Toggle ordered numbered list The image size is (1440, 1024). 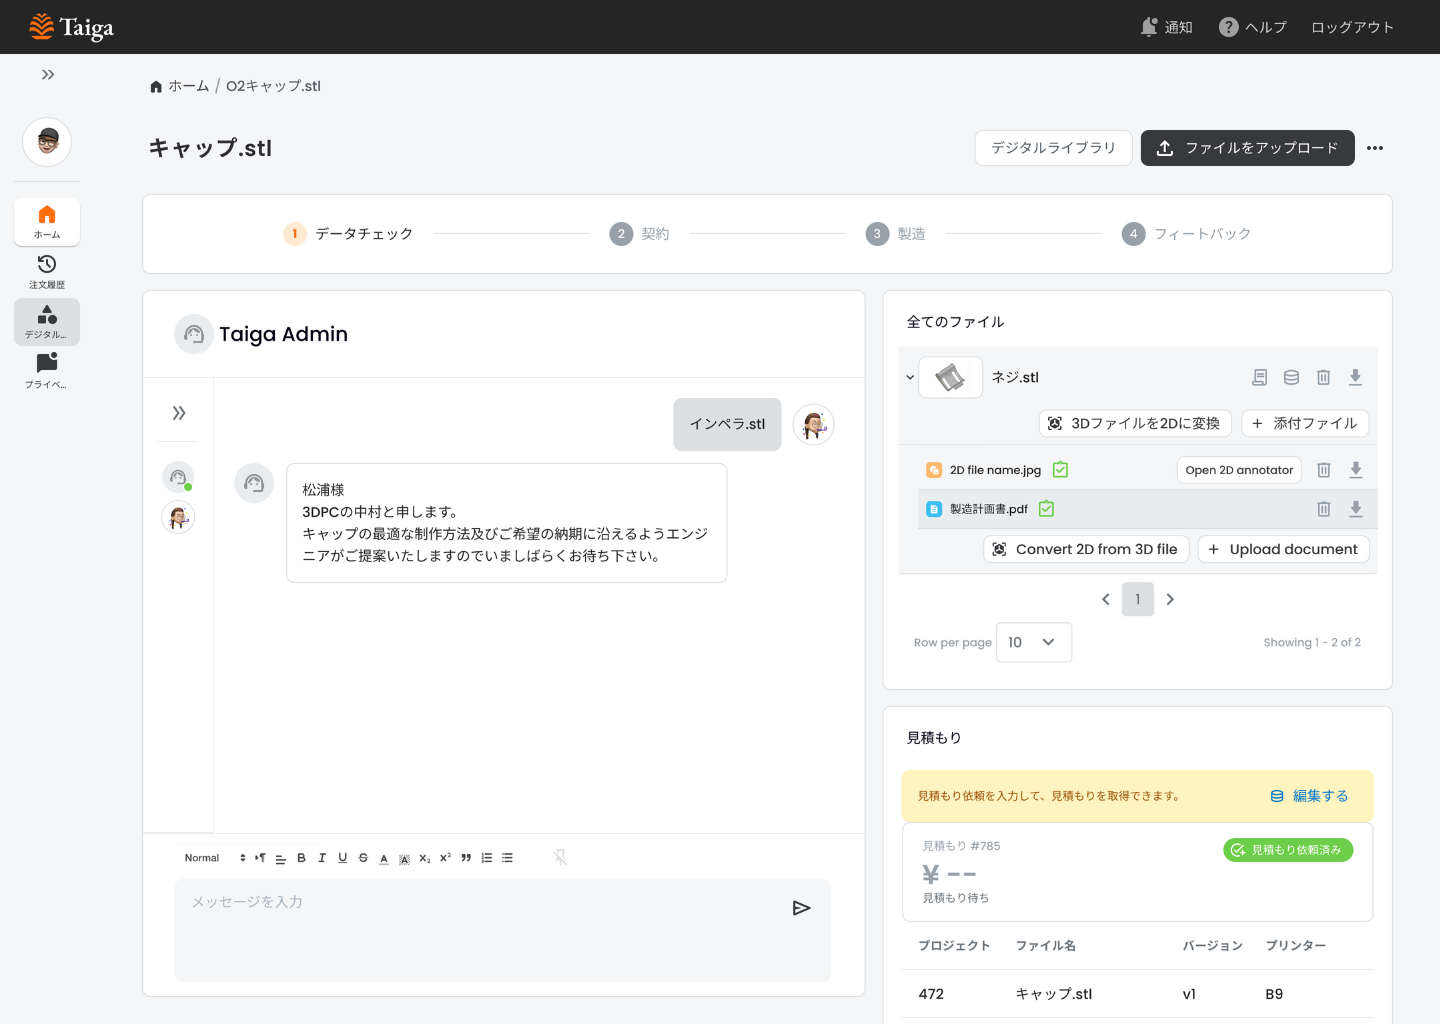487,858
